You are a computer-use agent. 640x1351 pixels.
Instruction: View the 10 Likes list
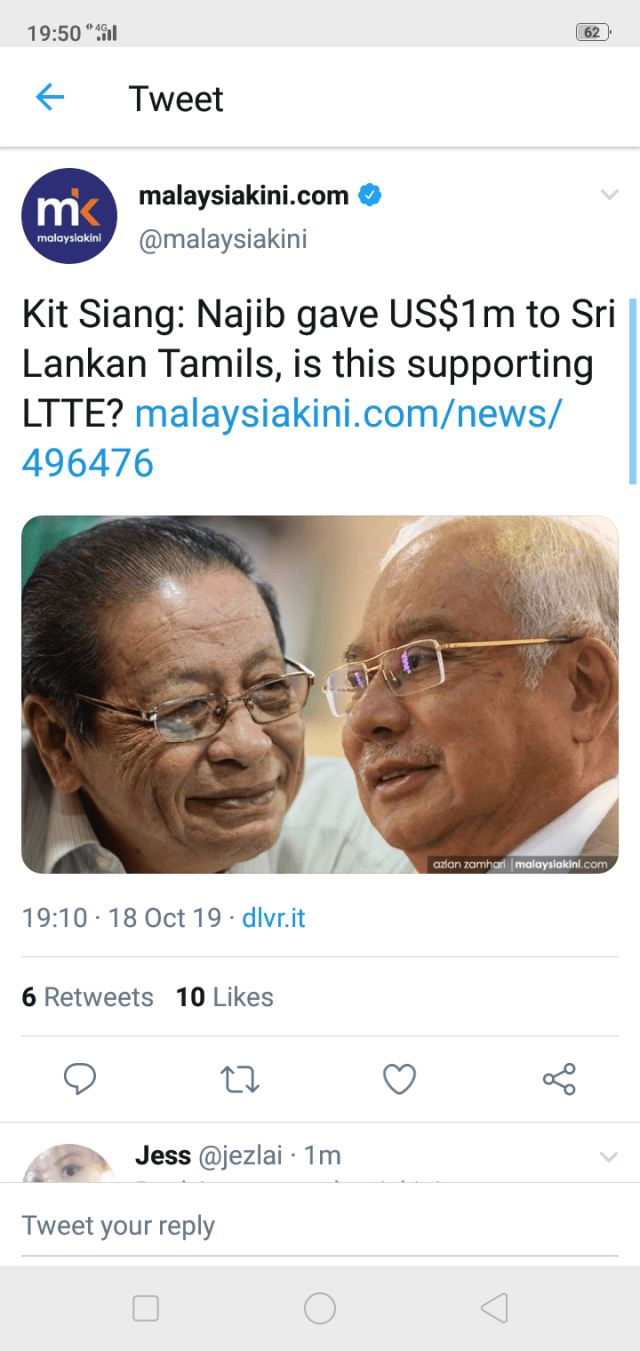coord(224,997)
